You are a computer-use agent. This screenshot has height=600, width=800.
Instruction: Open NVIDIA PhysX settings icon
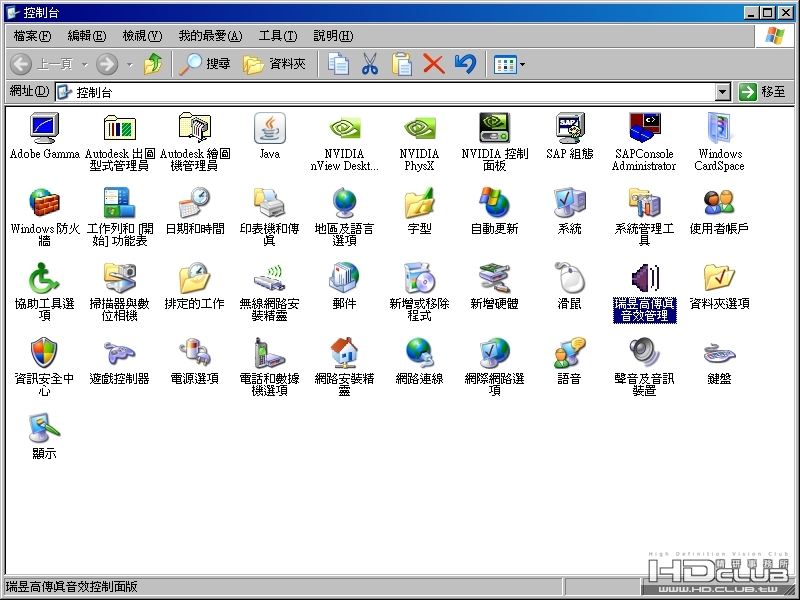point(419,129)
